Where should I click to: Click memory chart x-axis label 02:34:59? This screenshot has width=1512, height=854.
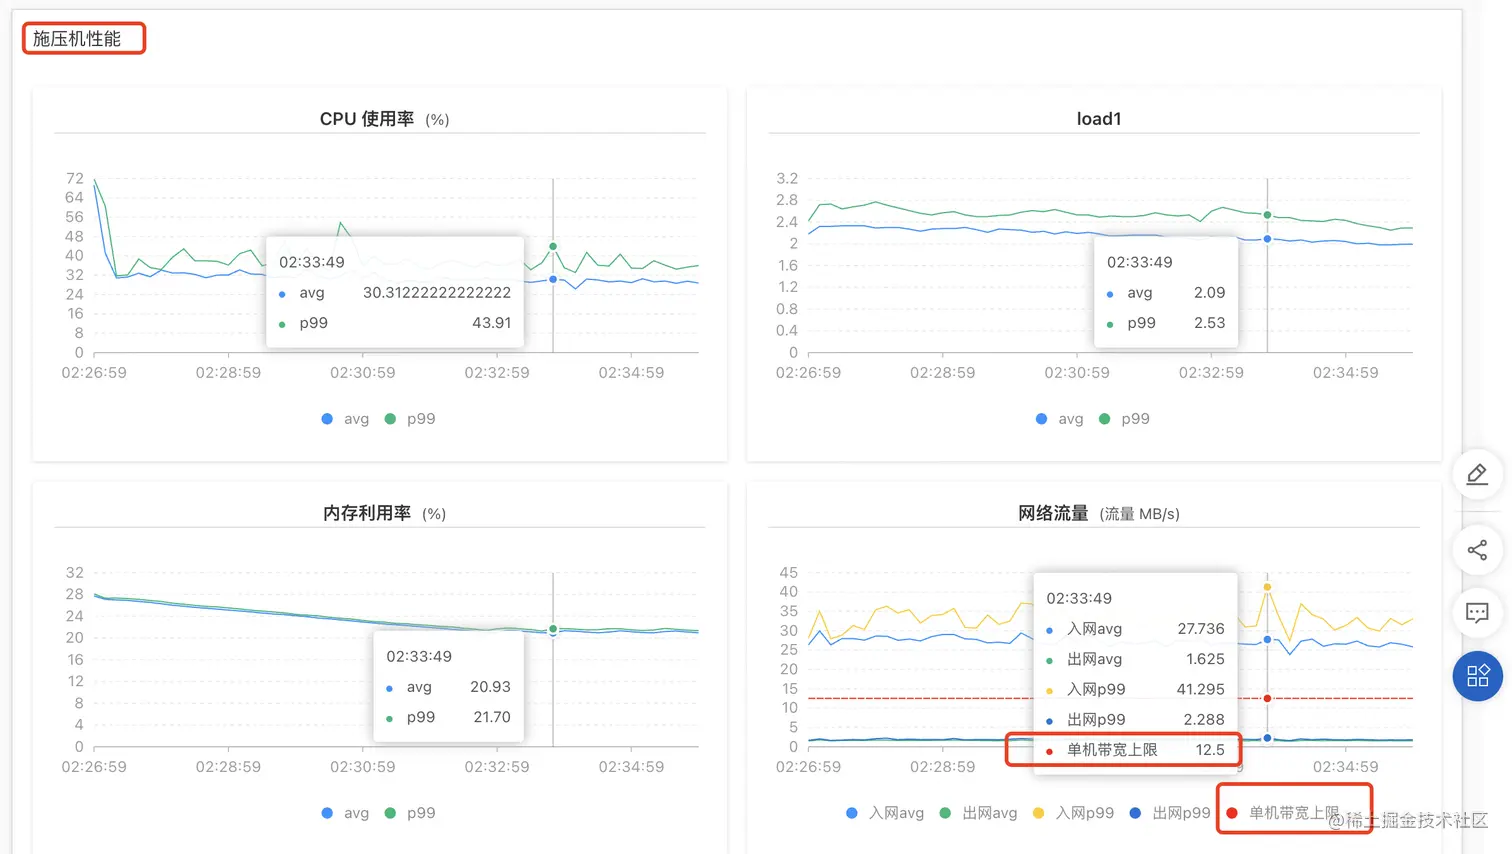coord(631,767)
